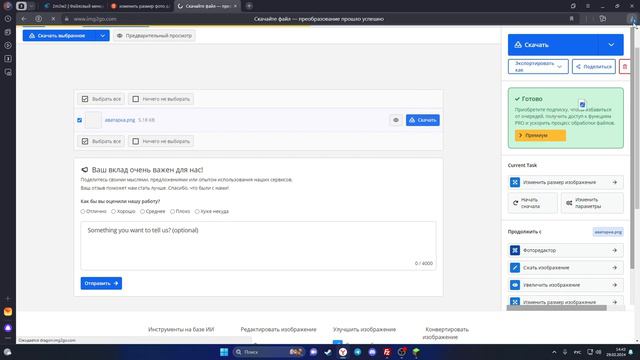Open Steam from the taskbar
640x360 pixels.
pyautogui.click(x=328, y=352)
